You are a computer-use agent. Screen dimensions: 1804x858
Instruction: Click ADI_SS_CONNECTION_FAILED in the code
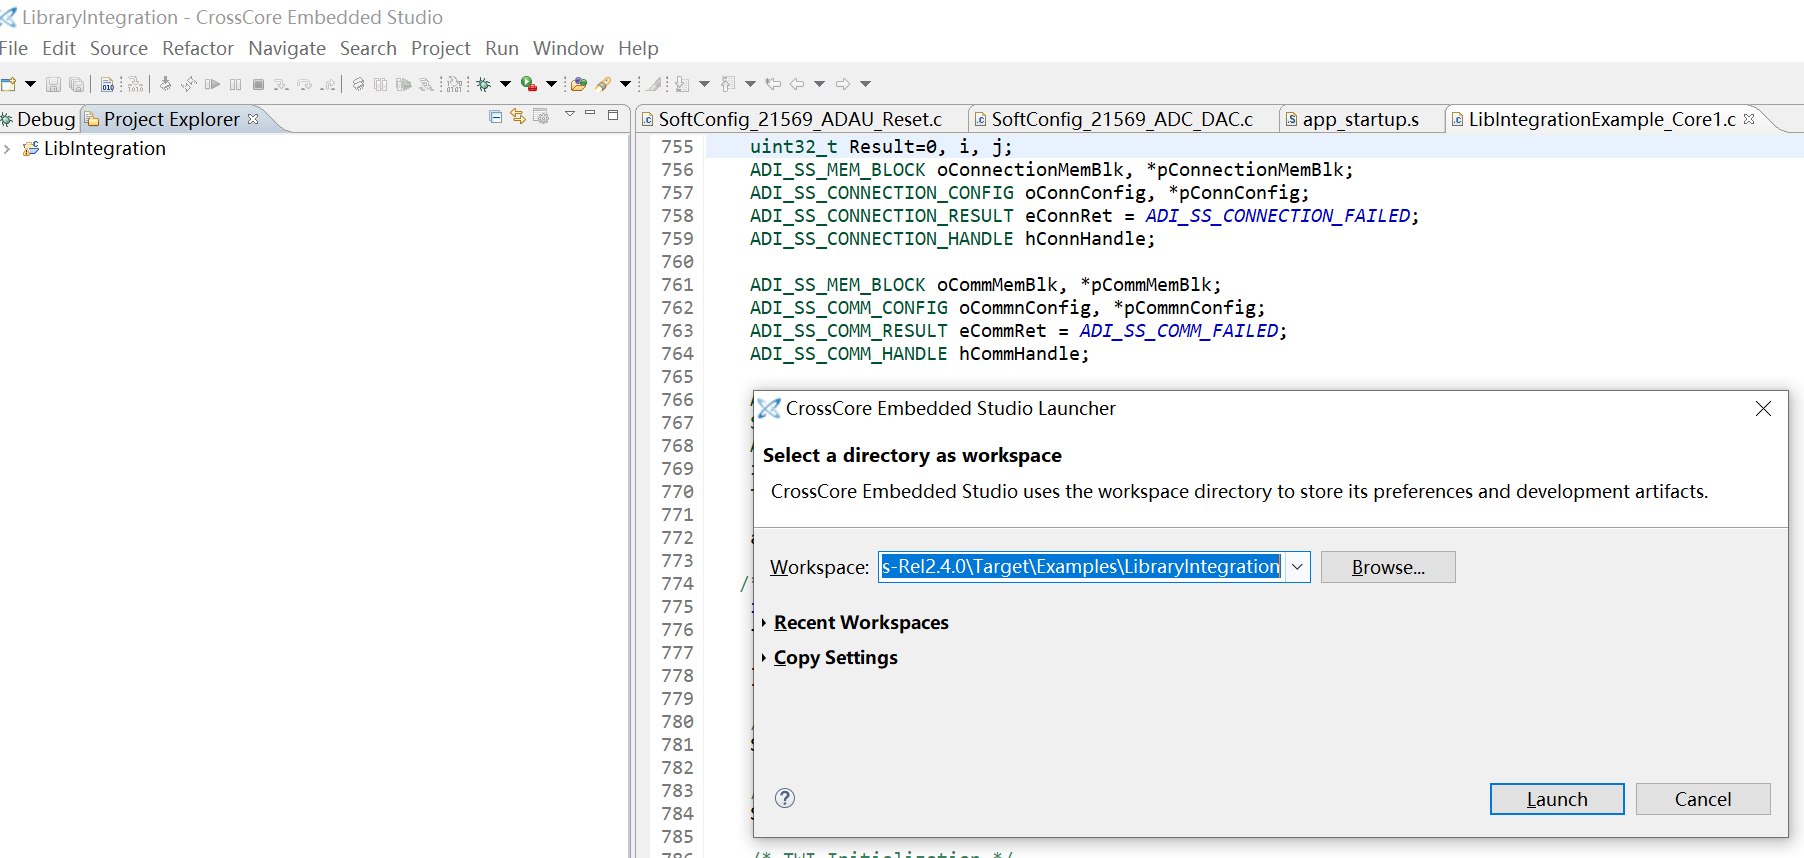[1278, 216]
